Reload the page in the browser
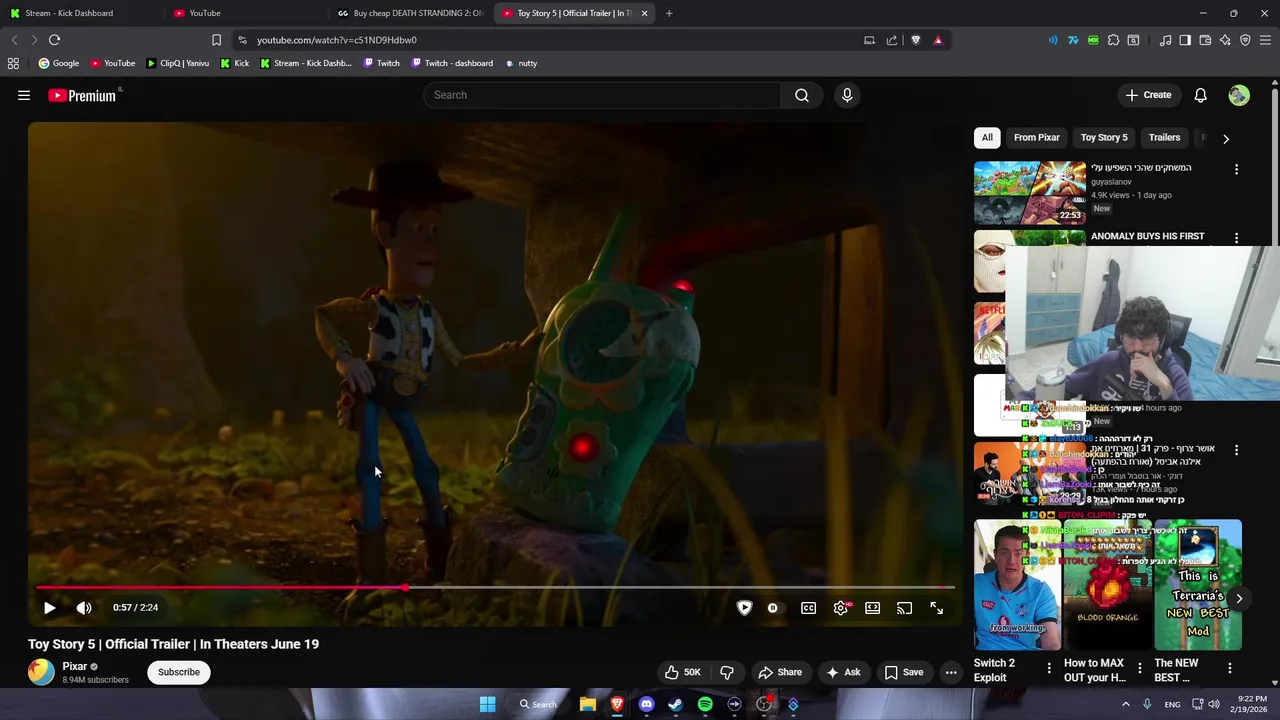The width and height of the screenshot is (1280, 720). 54,40
